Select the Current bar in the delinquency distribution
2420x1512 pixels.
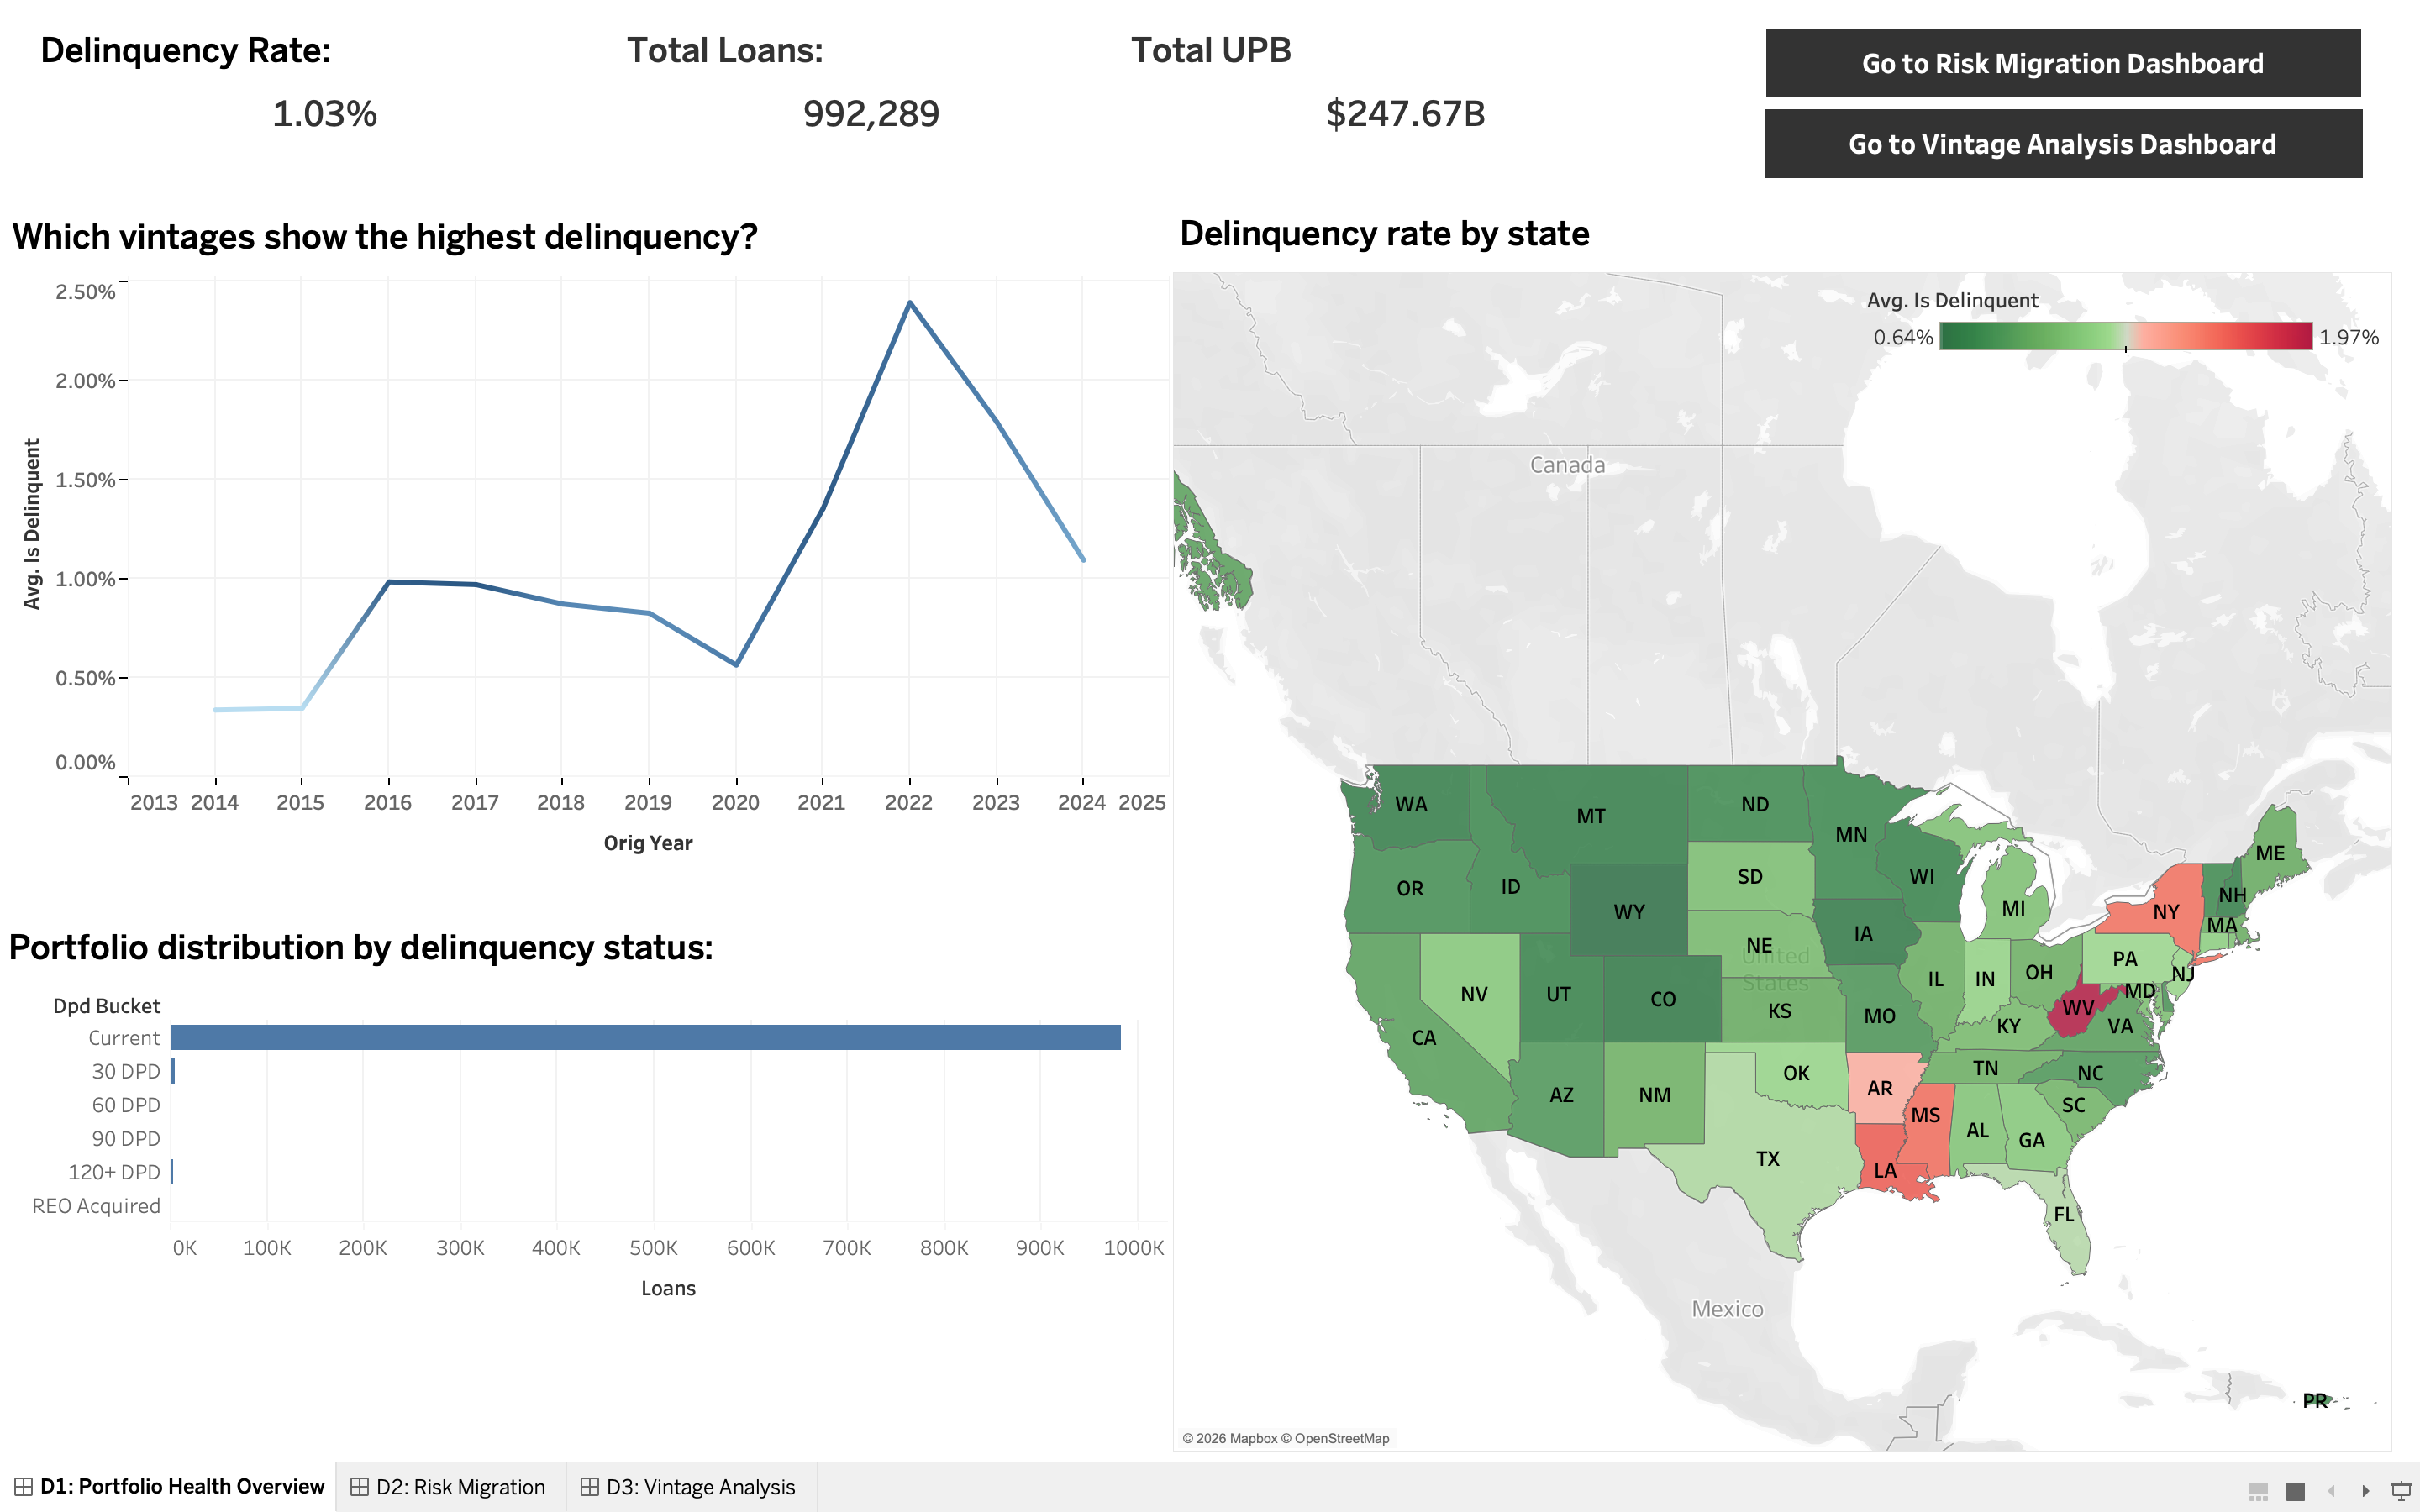(x=645, y=1037)
